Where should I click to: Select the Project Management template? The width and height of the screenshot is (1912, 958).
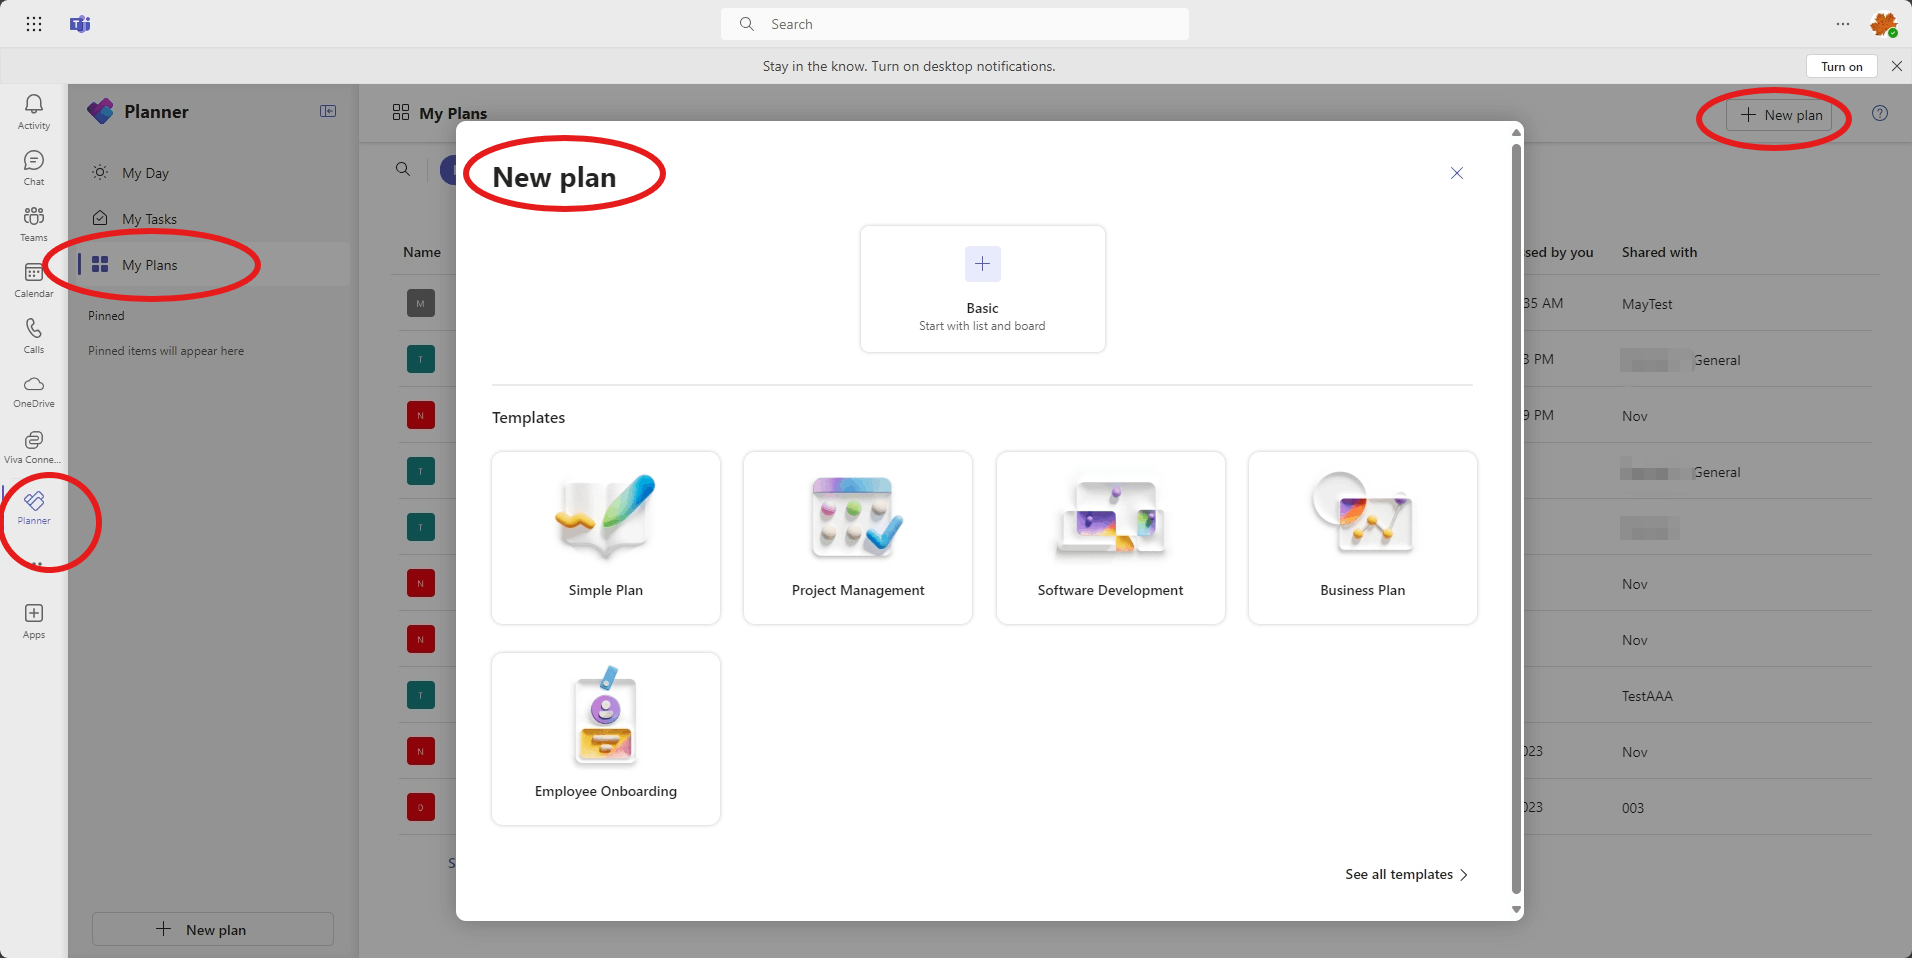(857, 538)
